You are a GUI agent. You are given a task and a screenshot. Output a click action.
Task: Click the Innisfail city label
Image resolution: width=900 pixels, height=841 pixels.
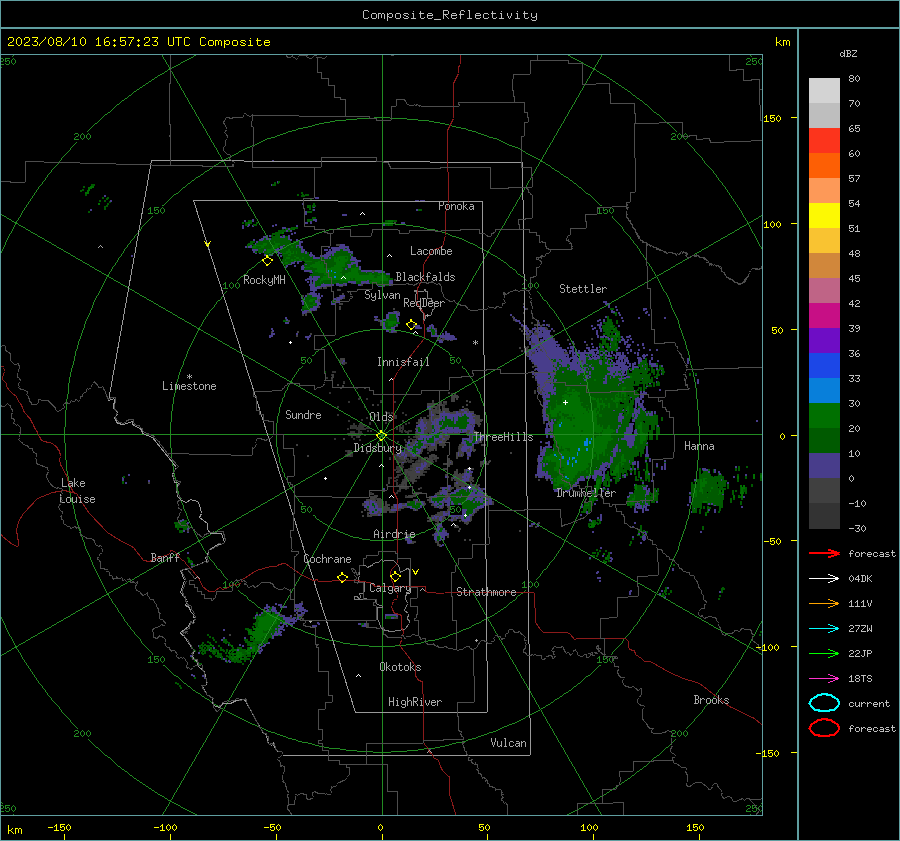pos(403,362)
